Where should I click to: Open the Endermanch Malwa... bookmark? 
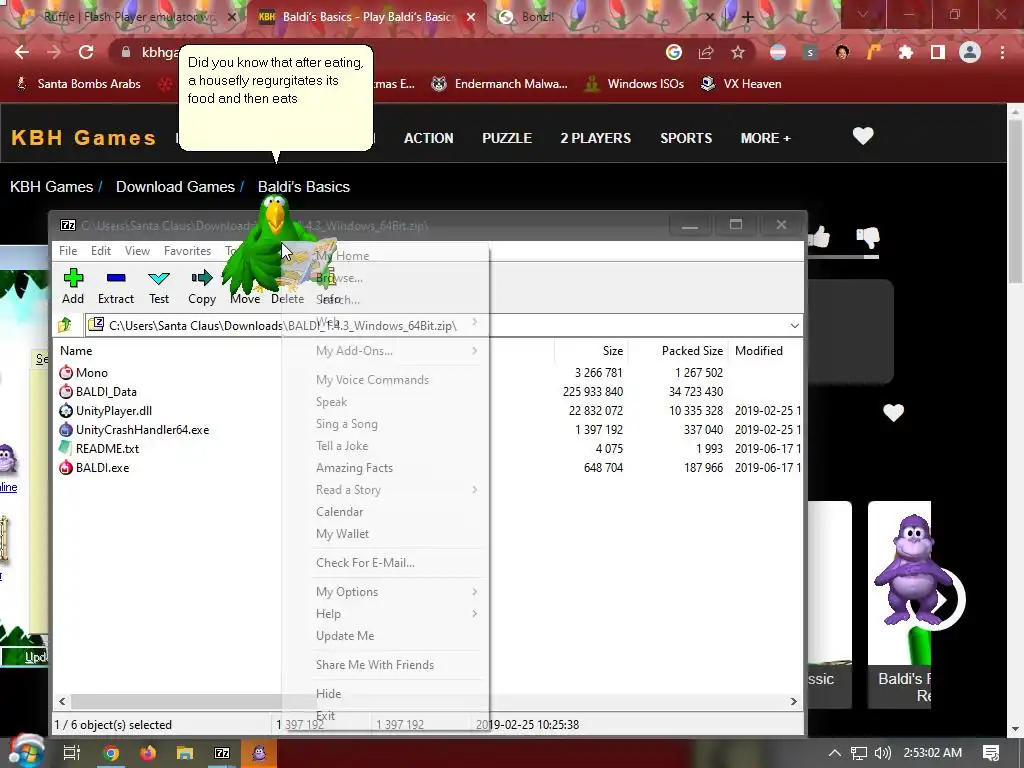(499, 84)
